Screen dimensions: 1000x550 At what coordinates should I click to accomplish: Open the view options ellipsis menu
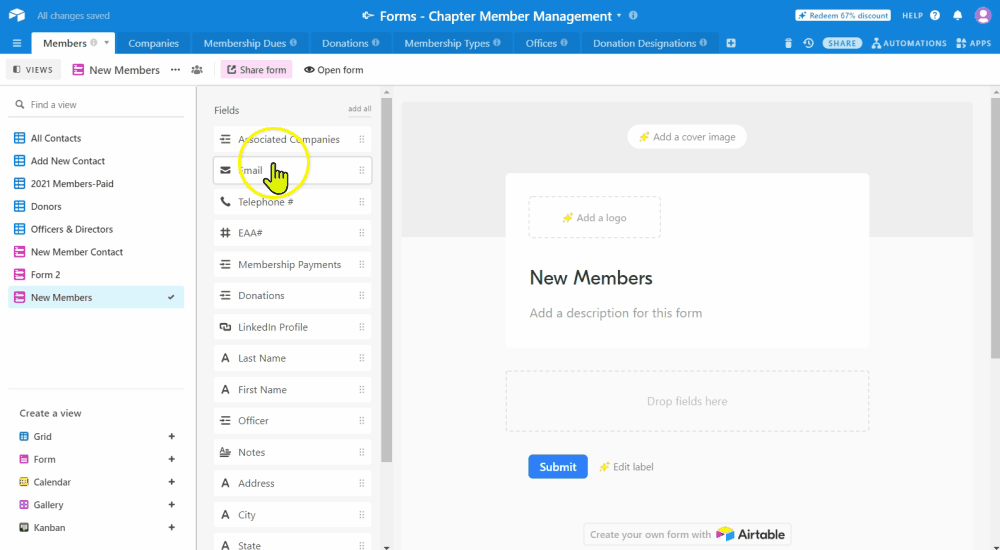[175, 70]
